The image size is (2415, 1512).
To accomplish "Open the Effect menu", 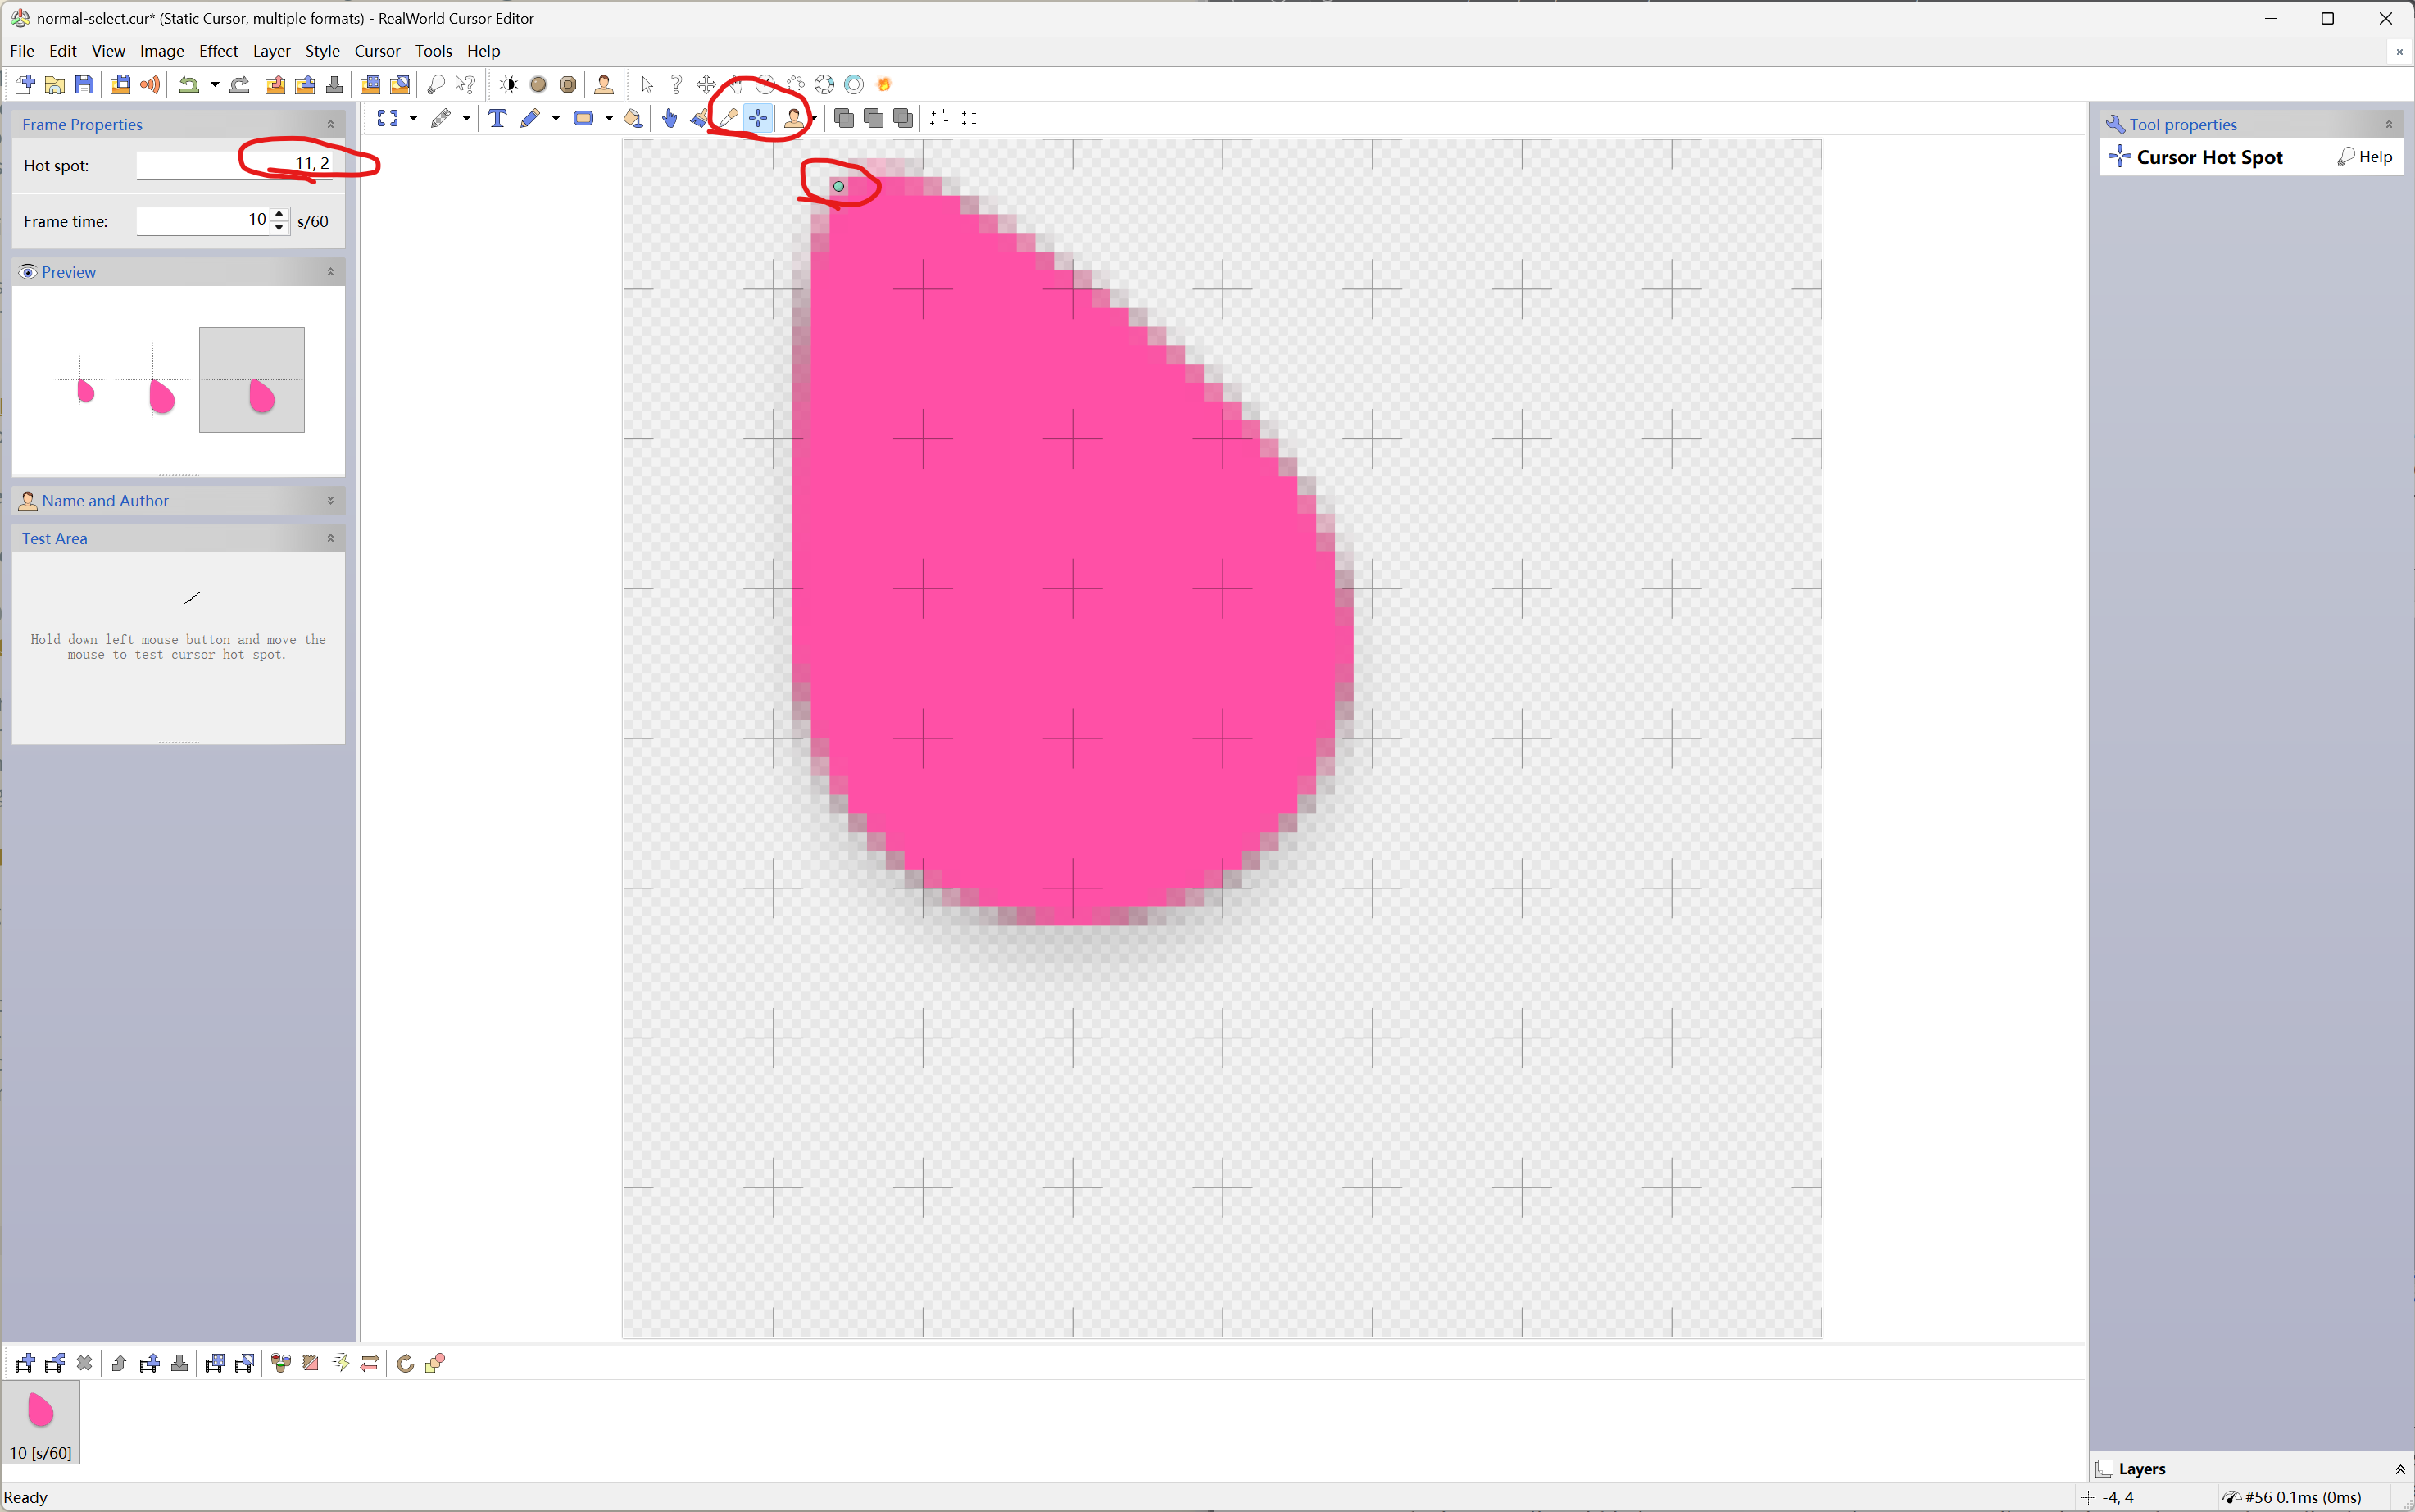I will click(218, 51).
